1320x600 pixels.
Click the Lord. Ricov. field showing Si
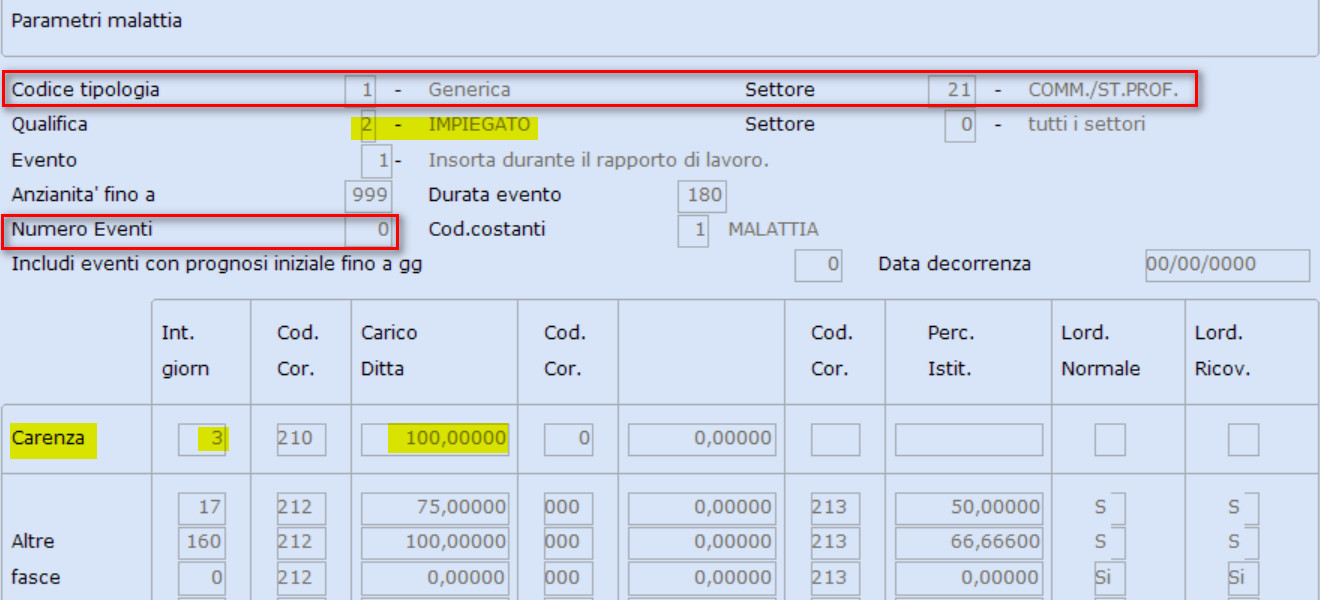[1243, 577]
